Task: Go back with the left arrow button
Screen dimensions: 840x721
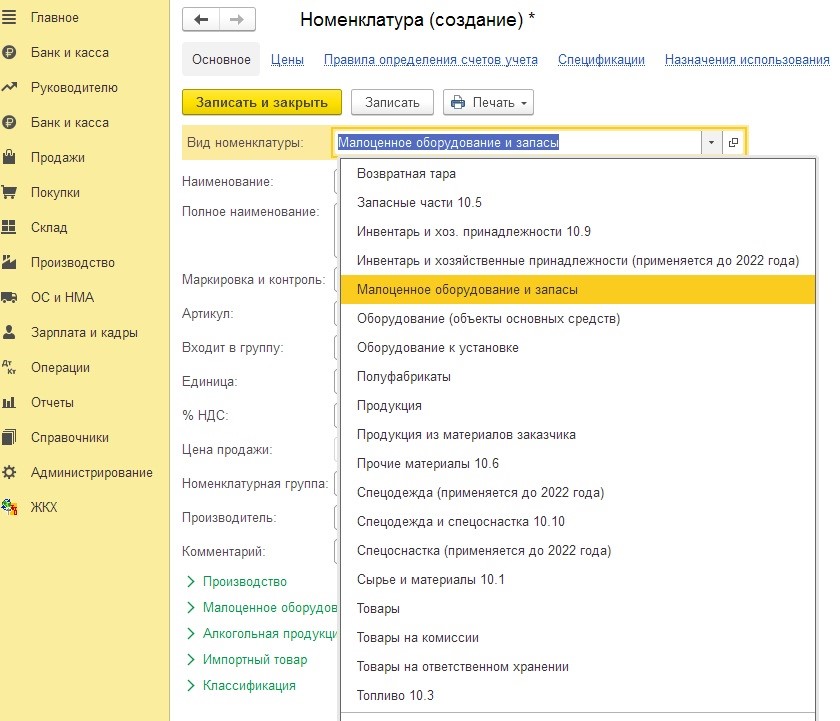Action: point(201,20)
